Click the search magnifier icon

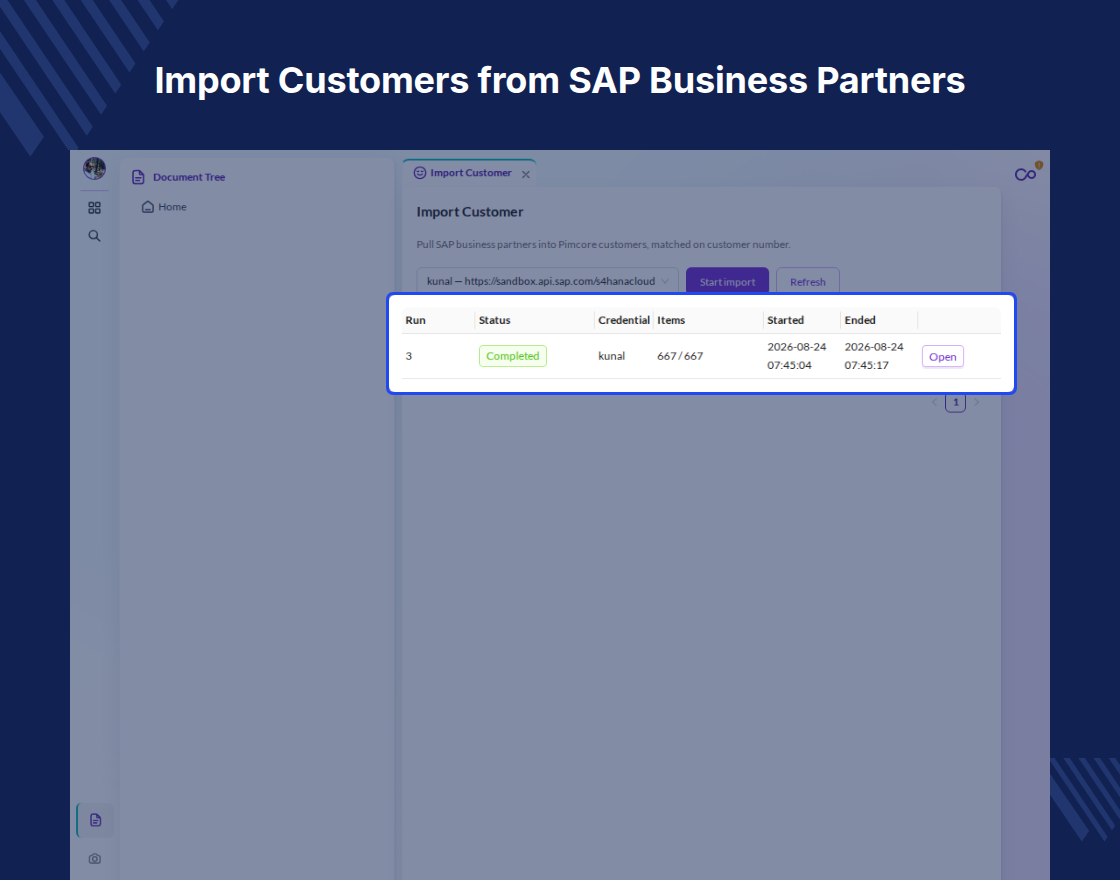(x=94, y=236)
